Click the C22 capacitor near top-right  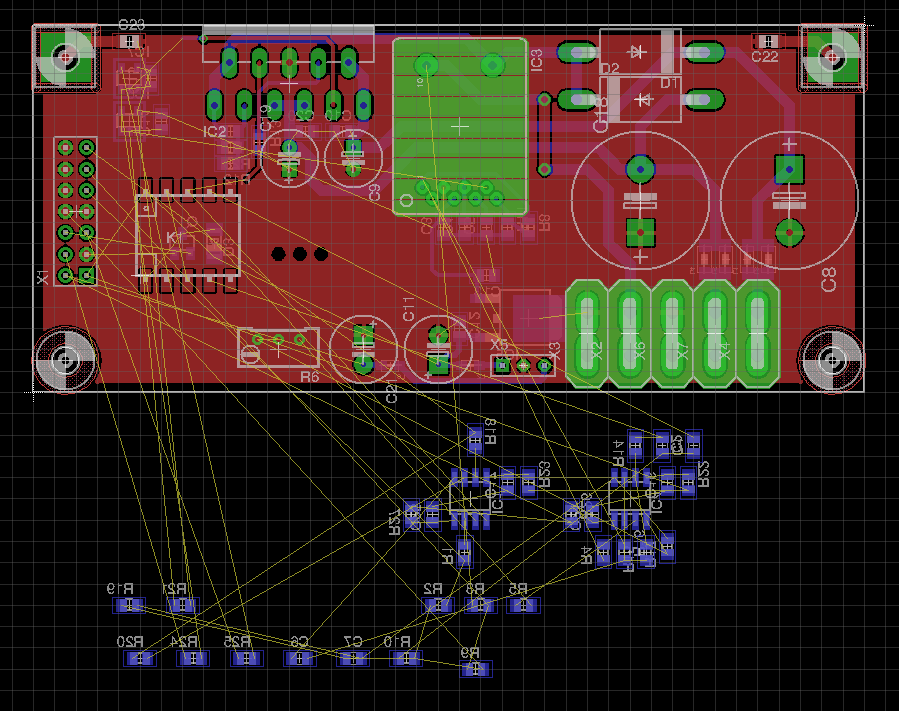[767, 41]
